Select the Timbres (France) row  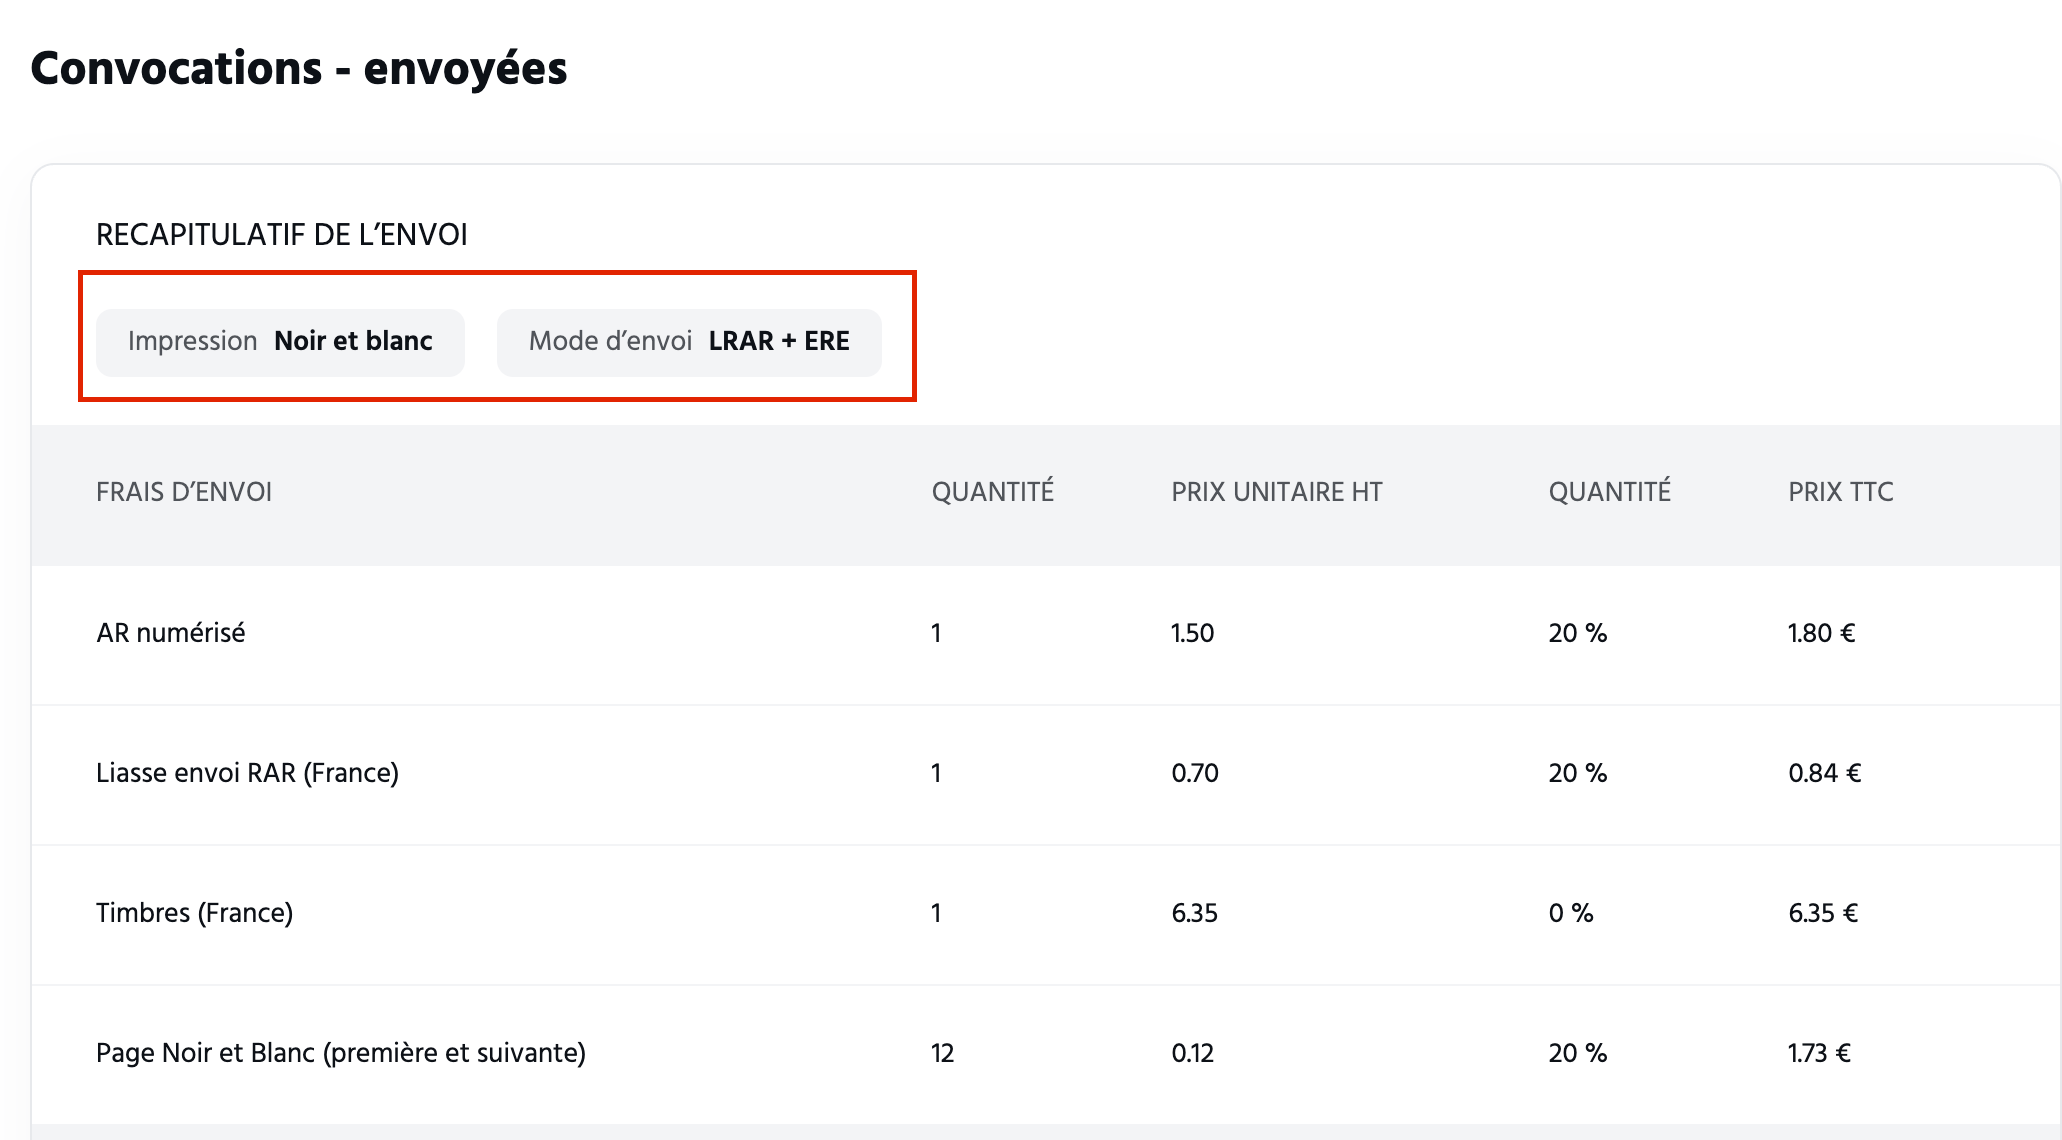click(x=1046, y=914)
